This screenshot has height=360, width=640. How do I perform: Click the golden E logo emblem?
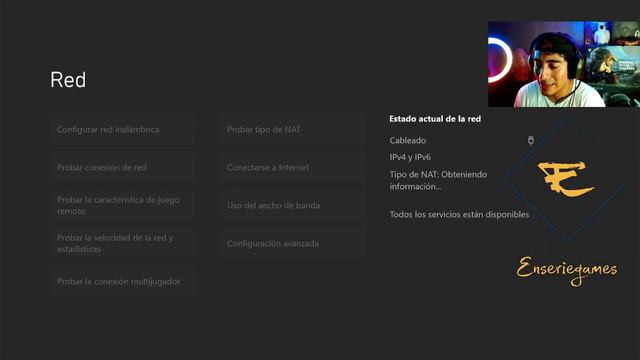pos(566,178)
